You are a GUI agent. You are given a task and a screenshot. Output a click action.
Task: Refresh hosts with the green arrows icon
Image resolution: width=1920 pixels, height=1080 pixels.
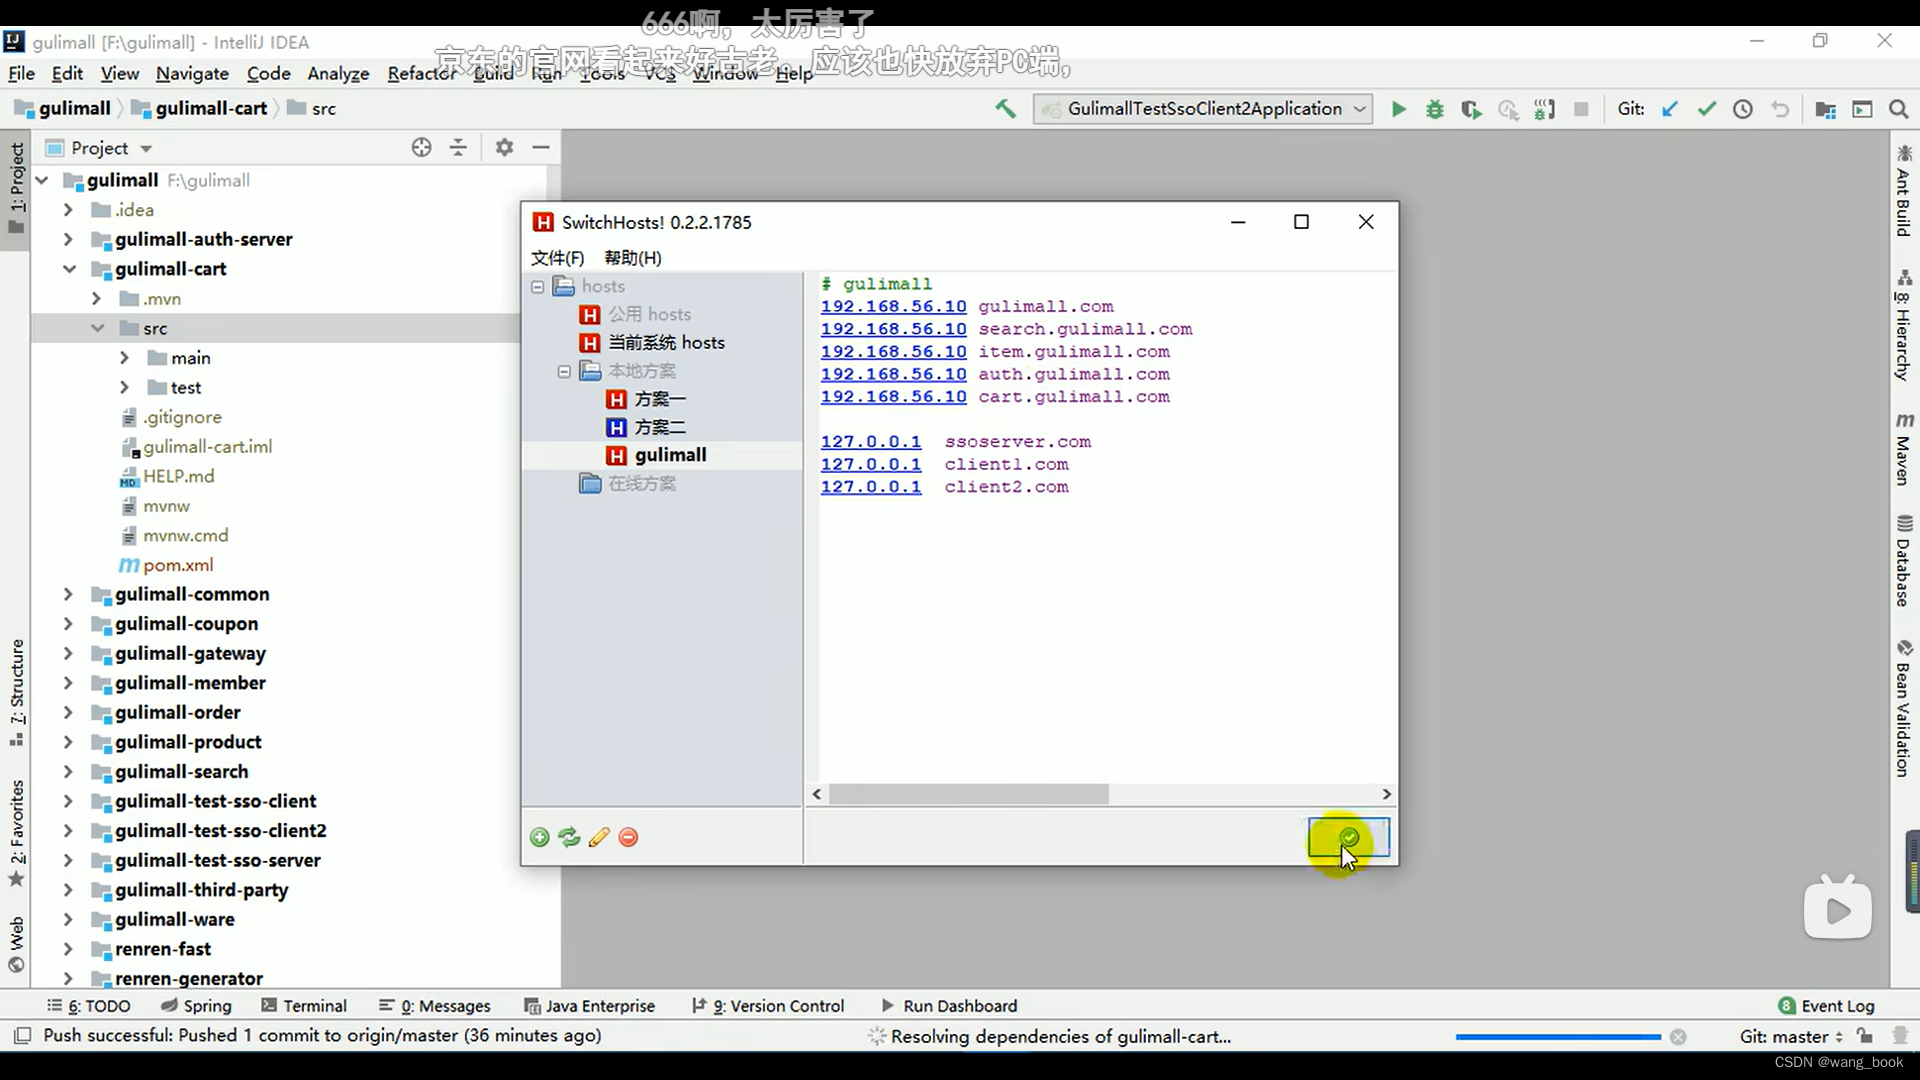tap(569, 838)
